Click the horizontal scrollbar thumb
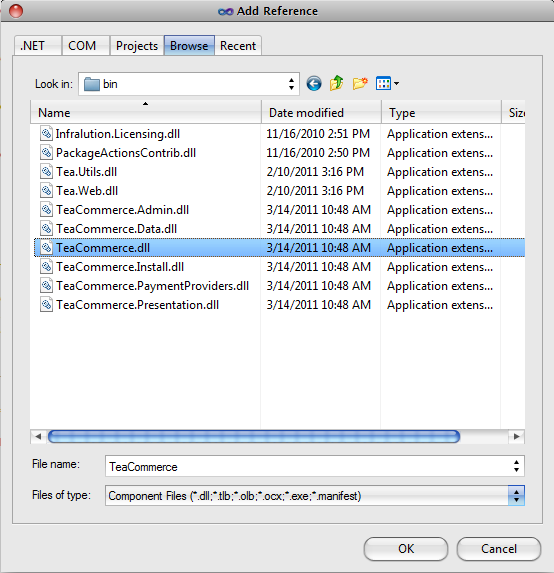 coord(254,436)
